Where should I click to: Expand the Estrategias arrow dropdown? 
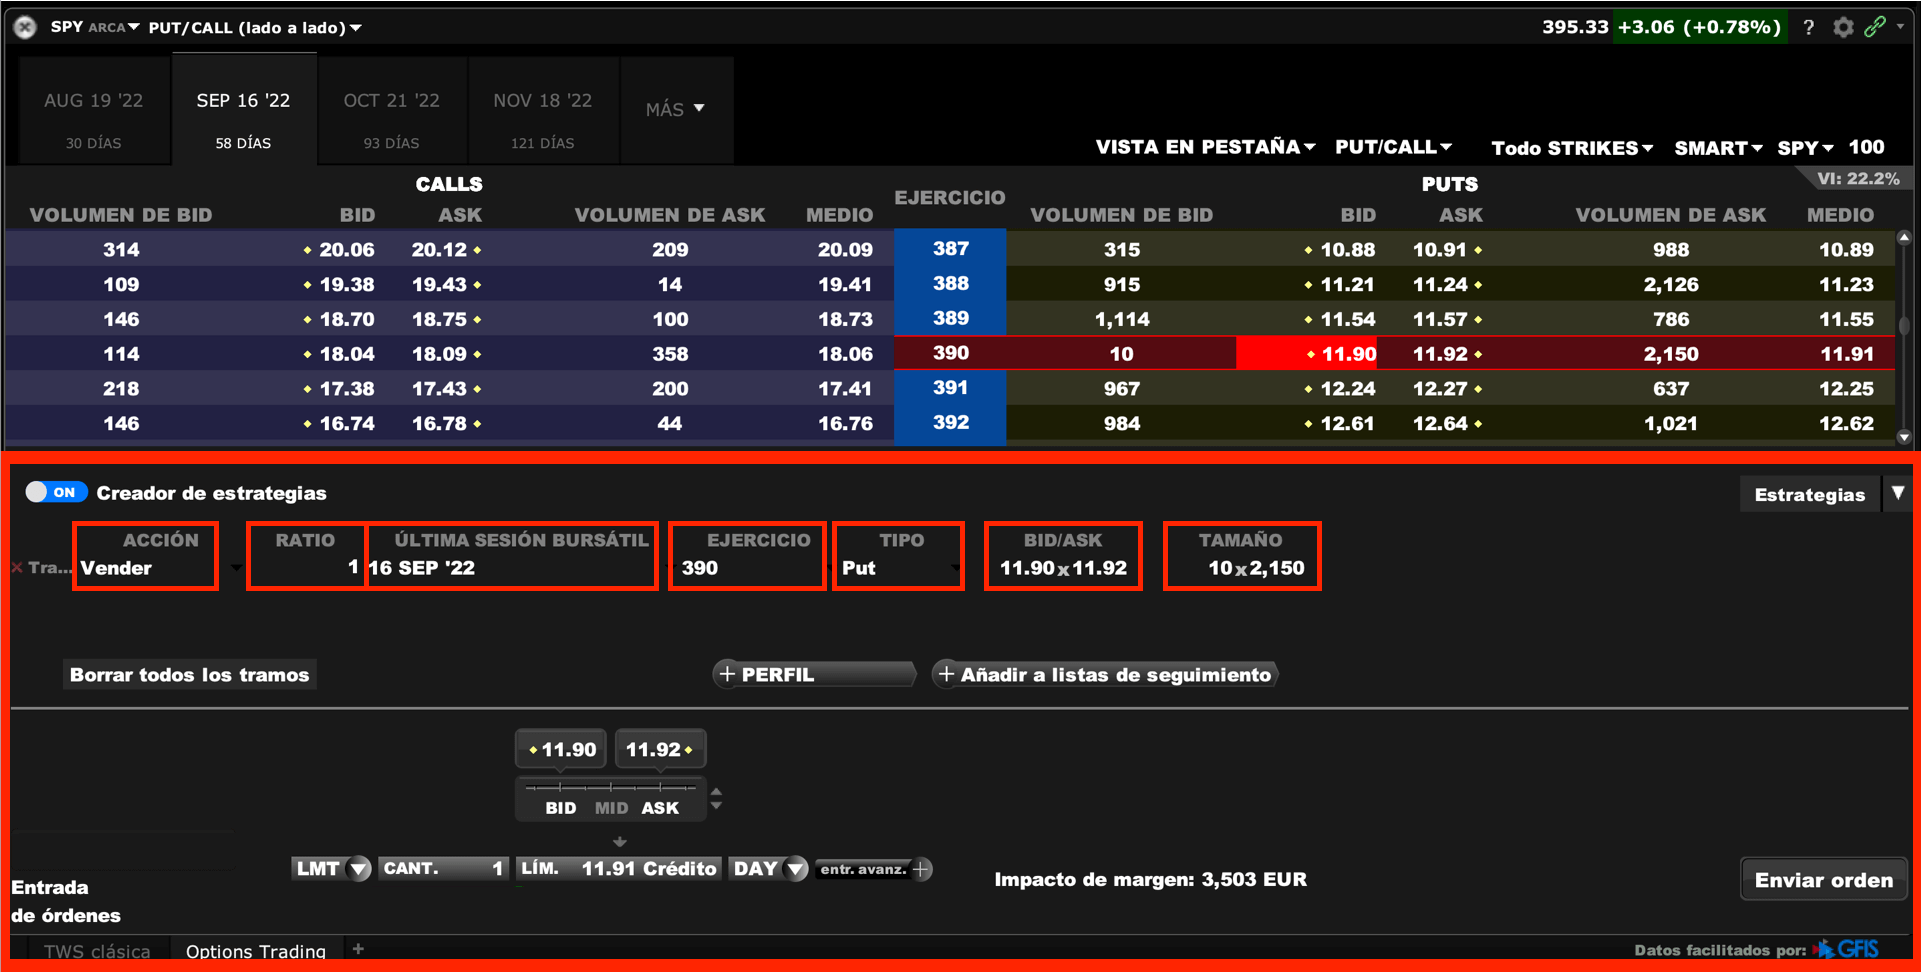pos(1898,493)
